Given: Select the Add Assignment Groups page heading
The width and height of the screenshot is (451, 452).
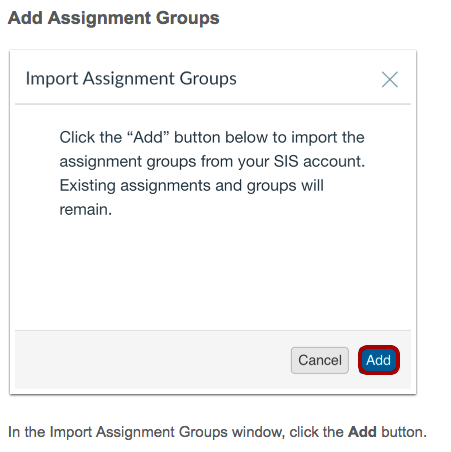Looking at the screenshot, I should point(114,18).
